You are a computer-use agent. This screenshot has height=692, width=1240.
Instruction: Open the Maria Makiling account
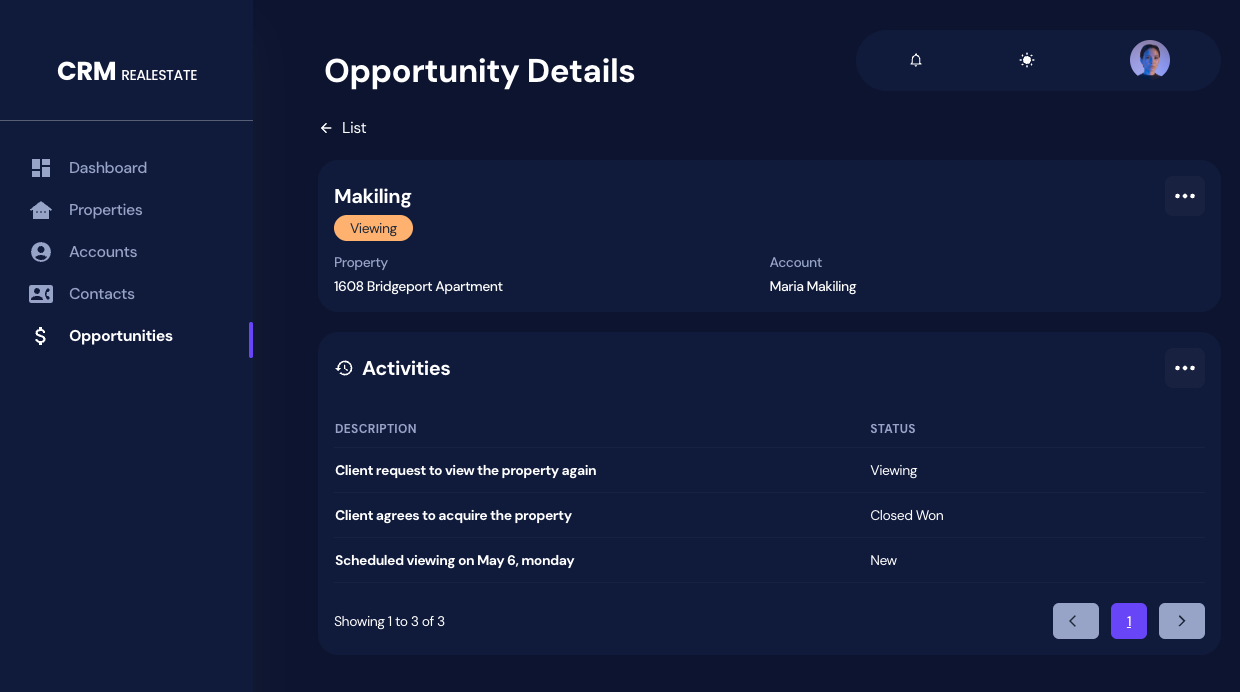813,286
